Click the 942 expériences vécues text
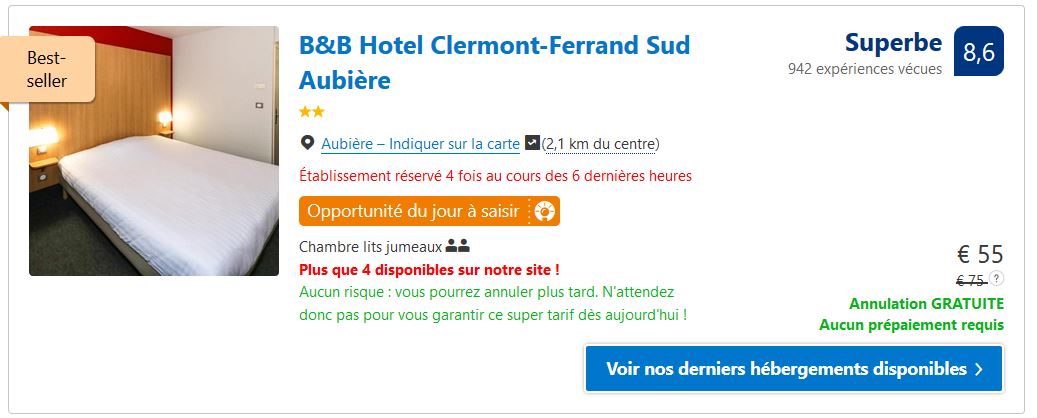Image resolution: width=1037 pixels, height=418 pixels. coord(864,69)
